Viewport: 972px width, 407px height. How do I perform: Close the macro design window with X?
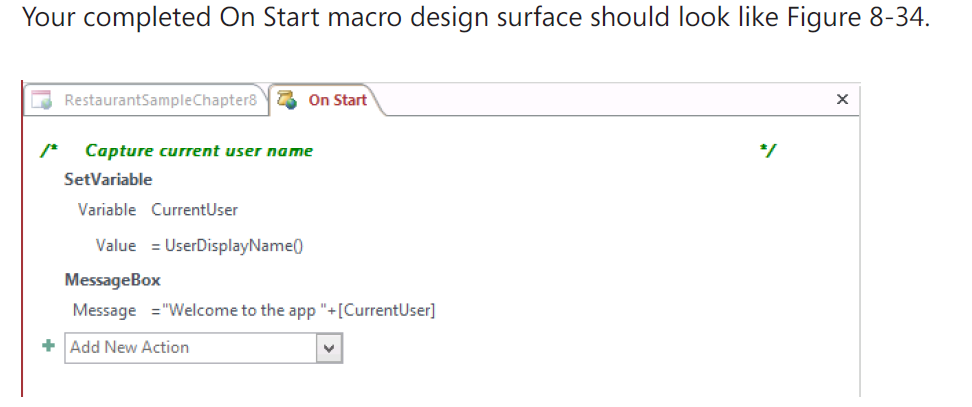click(x=842, y=99)
